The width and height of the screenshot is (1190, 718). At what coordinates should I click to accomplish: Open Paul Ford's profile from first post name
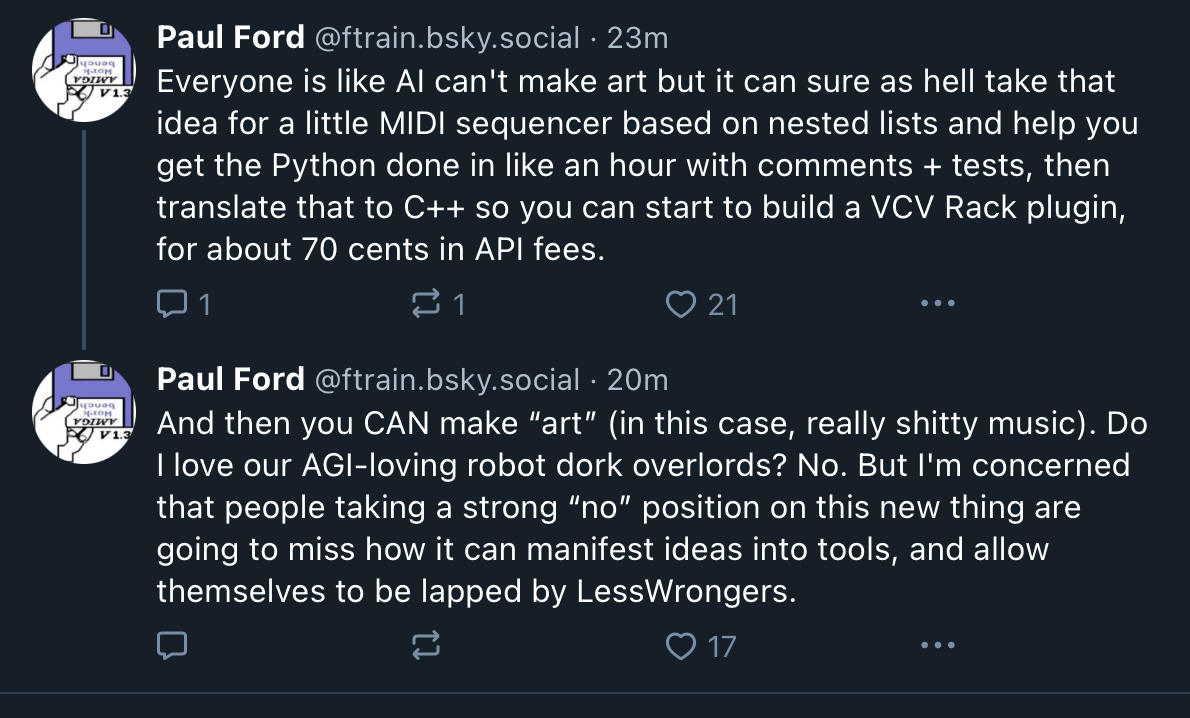point(230,38)
